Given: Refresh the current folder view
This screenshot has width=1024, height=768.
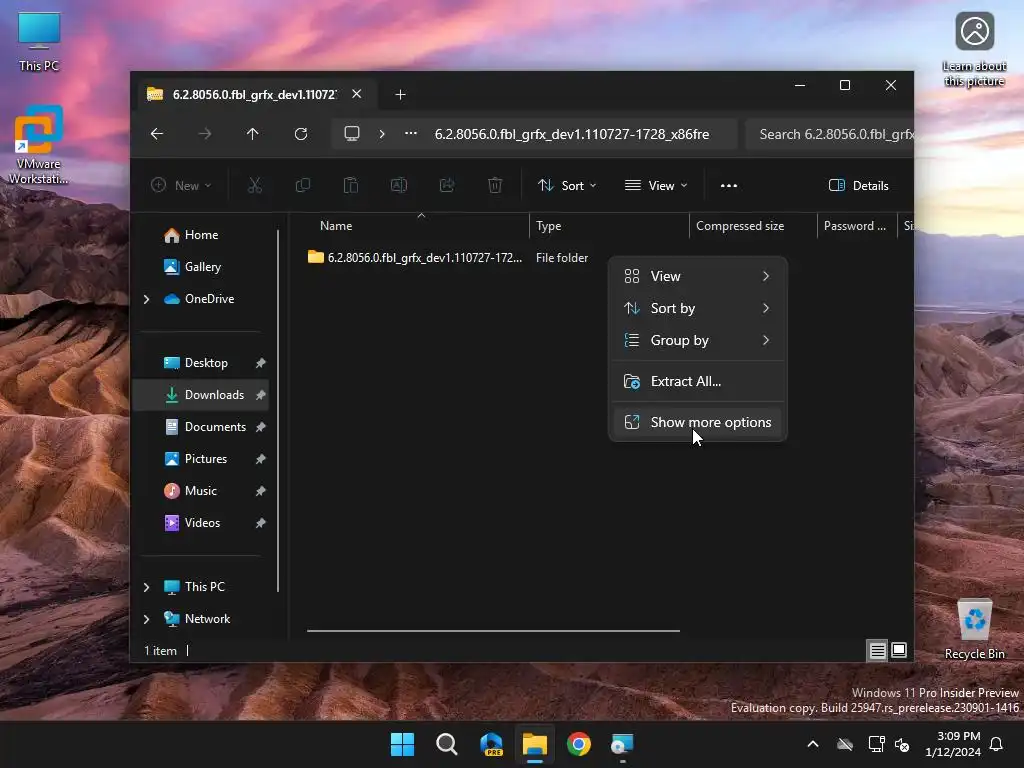Looking at the screenshot, I should coord(301,134).
